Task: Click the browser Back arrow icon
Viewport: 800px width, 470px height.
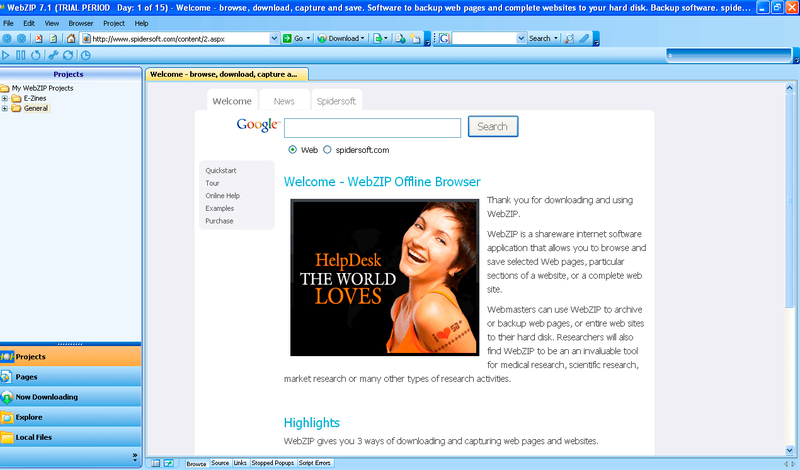Action: 7,38
